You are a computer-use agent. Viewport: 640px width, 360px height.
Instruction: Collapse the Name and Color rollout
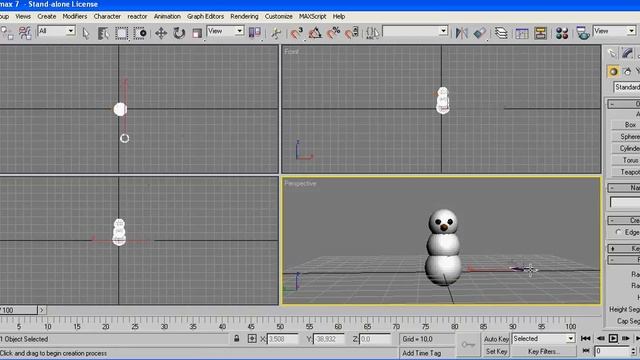coord(624,188)
